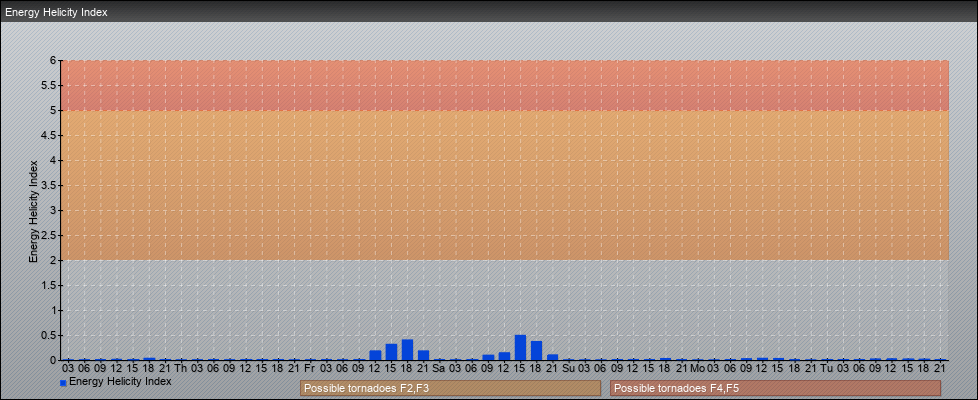Viewport: 978px width, 400px height.
Task: Click the y-axis value '5.5'
Action: point(50,85)
